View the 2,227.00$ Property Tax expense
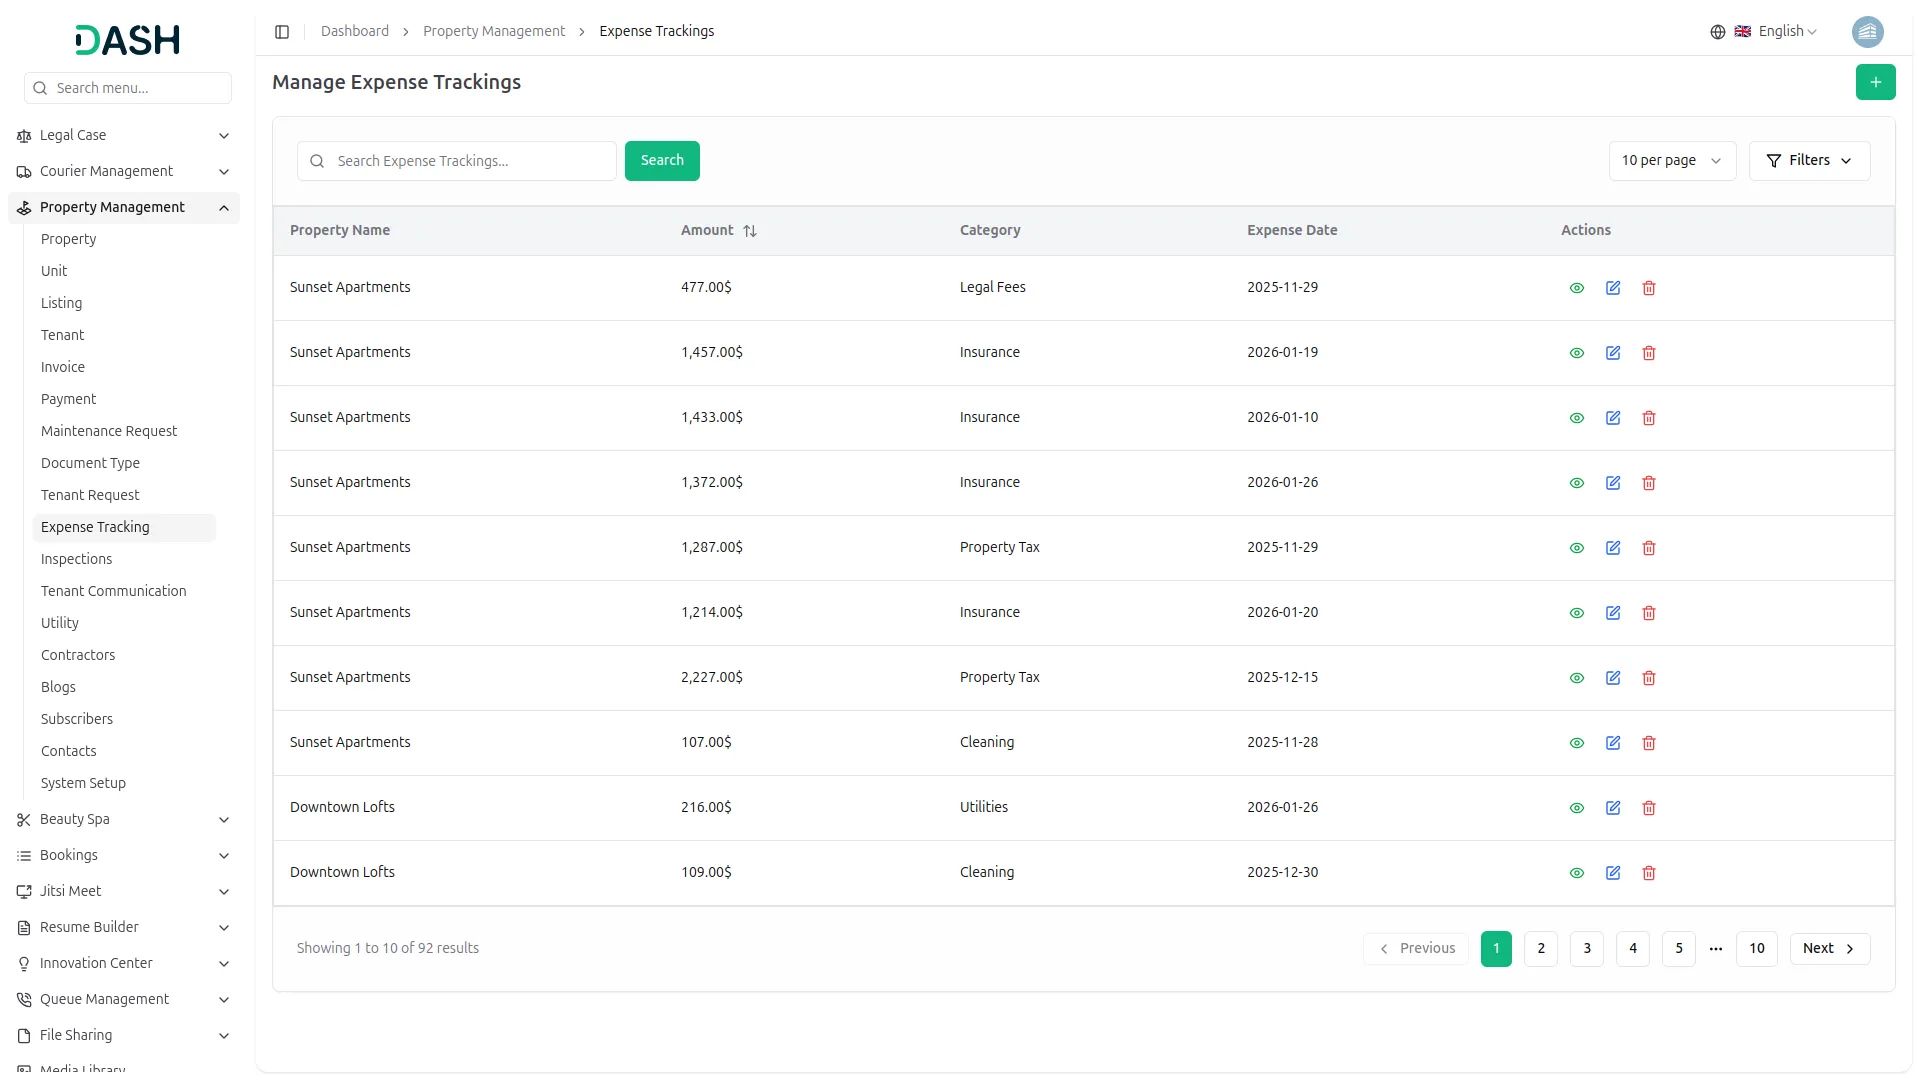 point(1577,678)
